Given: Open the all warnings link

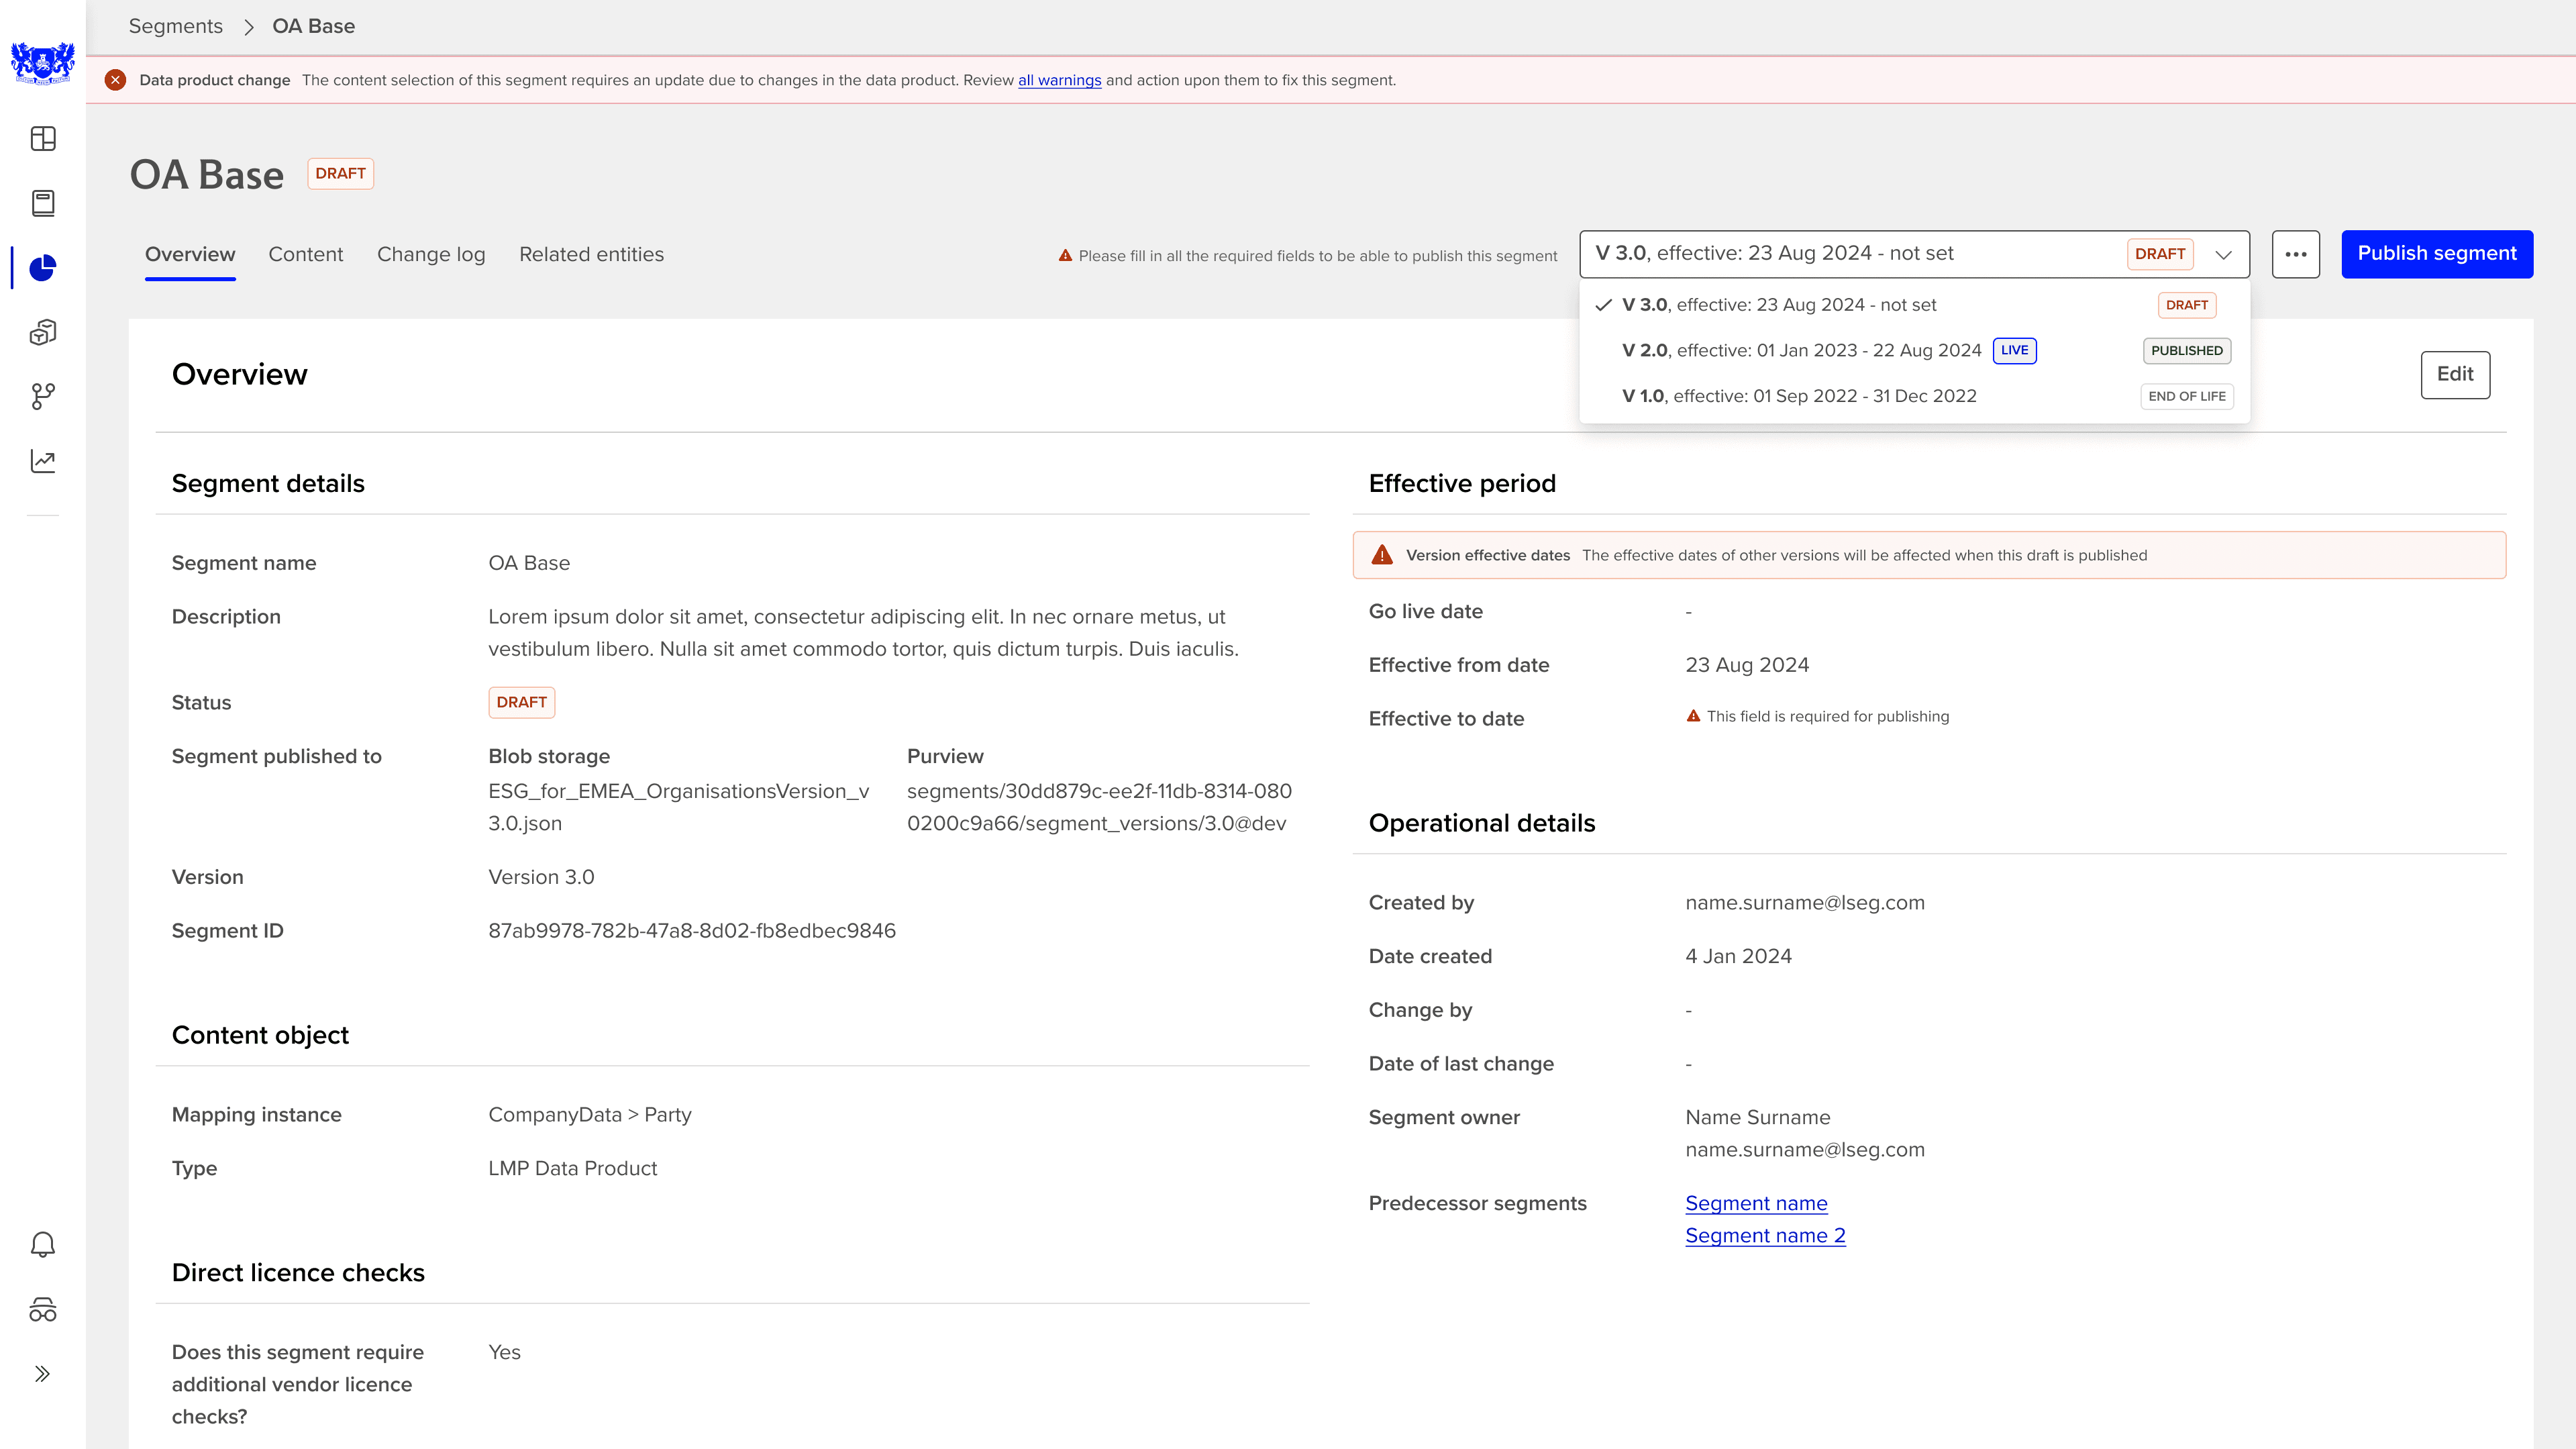Looking at the screenshot, I should tap(1059, 80).
